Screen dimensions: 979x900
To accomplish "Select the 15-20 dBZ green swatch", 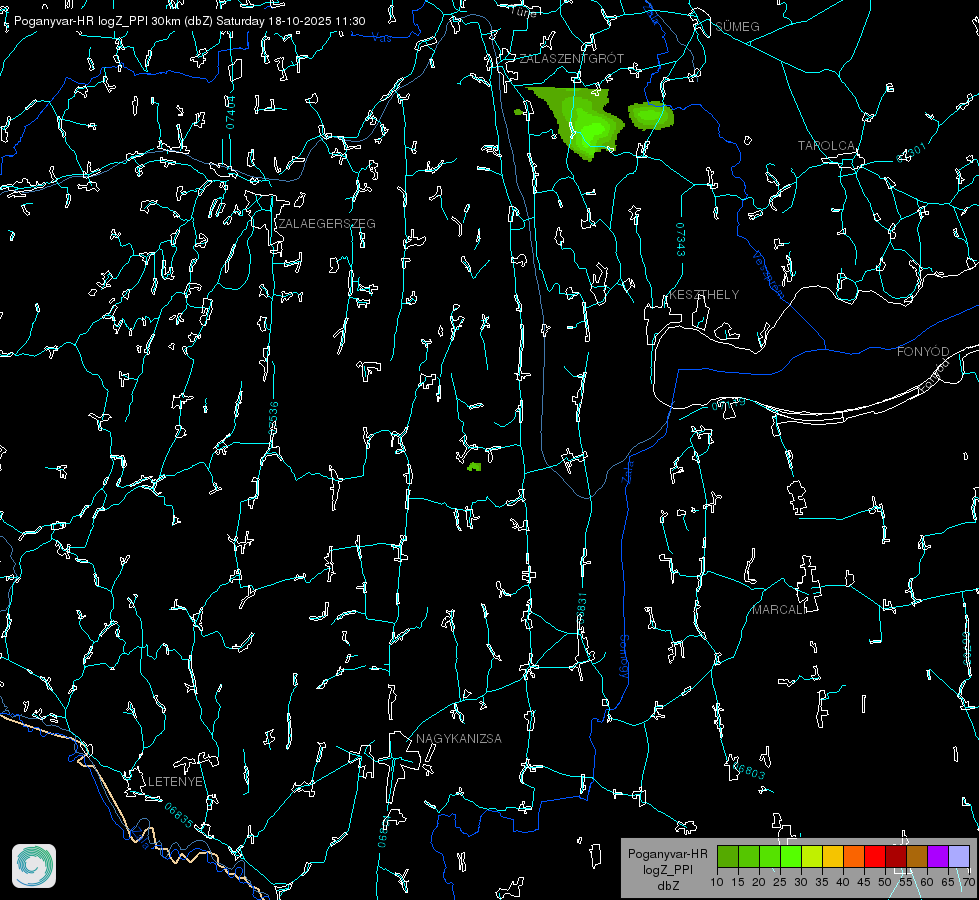I will (749, 856).
